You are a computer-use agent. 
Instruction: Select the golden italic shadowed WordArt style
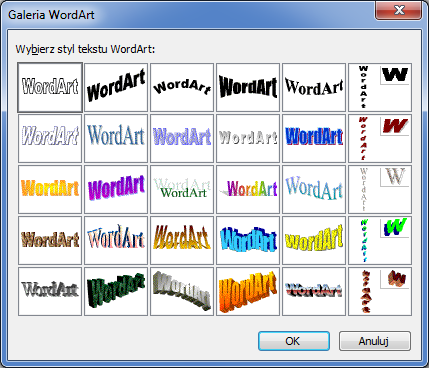(x=182, y=240)
